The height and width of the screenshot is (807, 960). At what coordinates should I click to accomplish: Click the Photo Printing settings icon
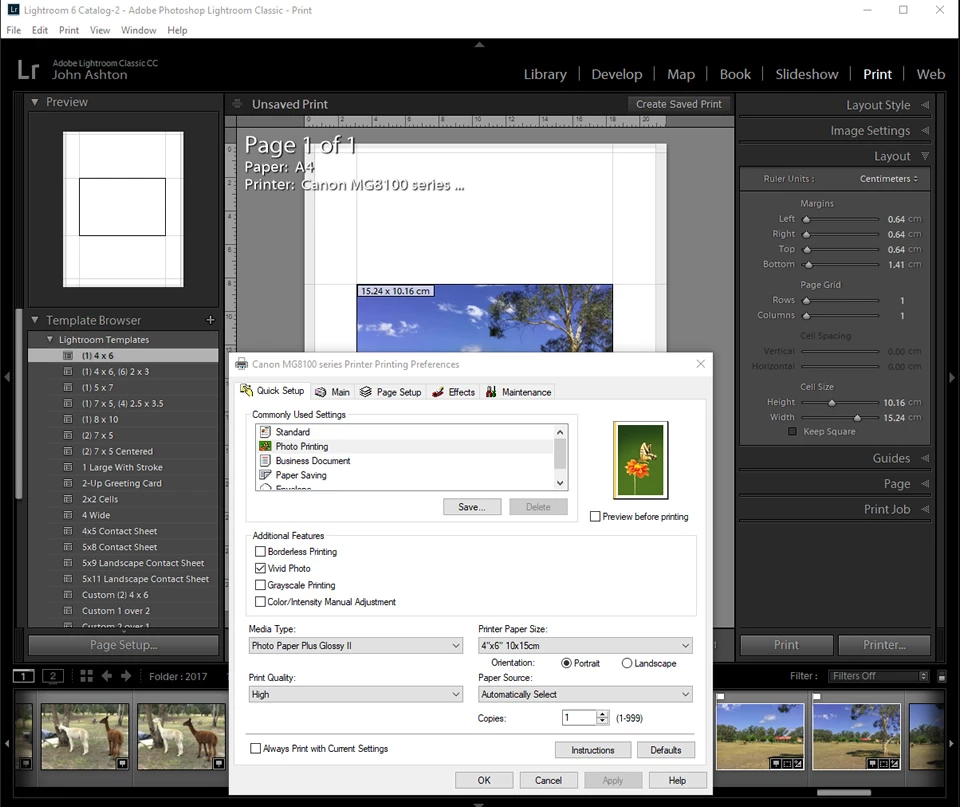coord(265,446)
